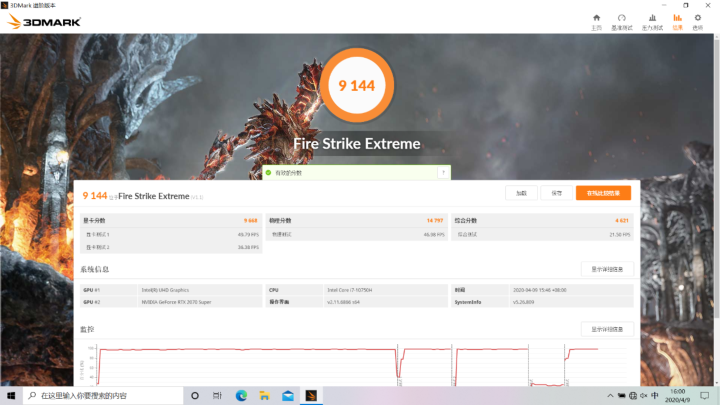The height and width of the screenshot is (405, 720).
Task: Show details for monitoring section
Action: click(607, 329)
